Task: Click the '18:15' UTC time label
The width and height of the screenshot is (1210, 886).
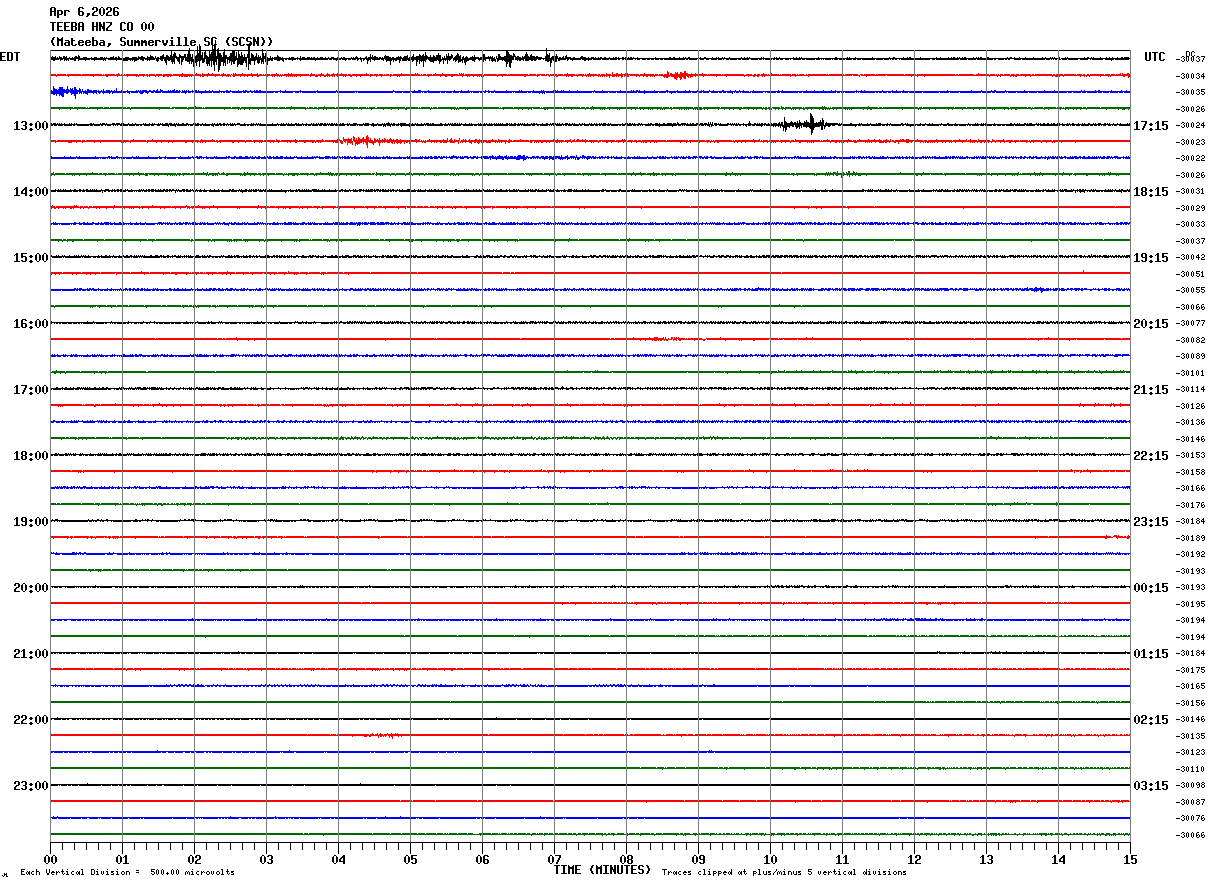Action: click(x=1150, y=192)
